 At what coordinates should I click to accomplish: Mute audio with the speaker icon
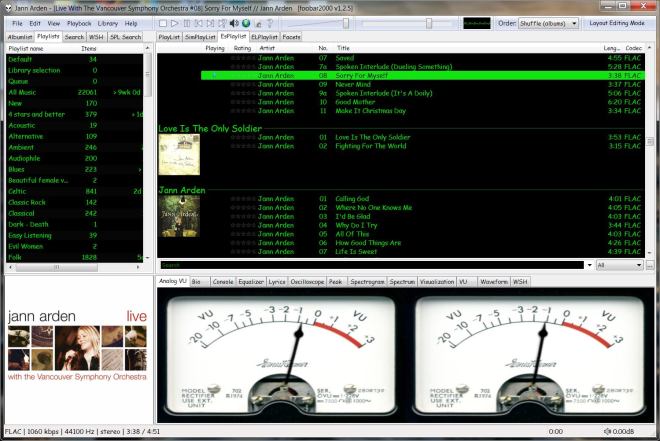click(234, 22)
